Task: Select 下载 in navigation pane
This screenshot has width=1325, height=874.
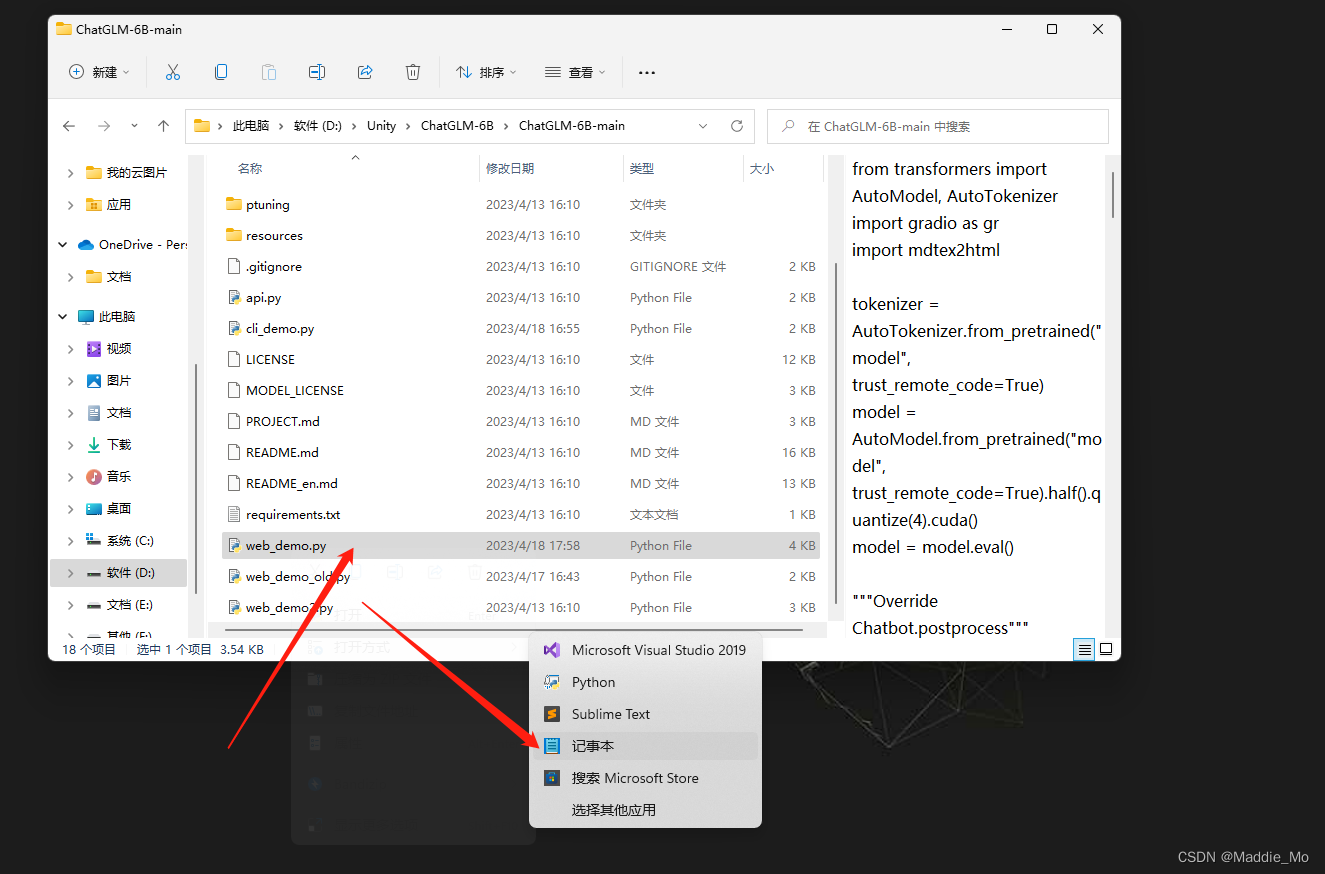Action: click(x=118, y=445)
